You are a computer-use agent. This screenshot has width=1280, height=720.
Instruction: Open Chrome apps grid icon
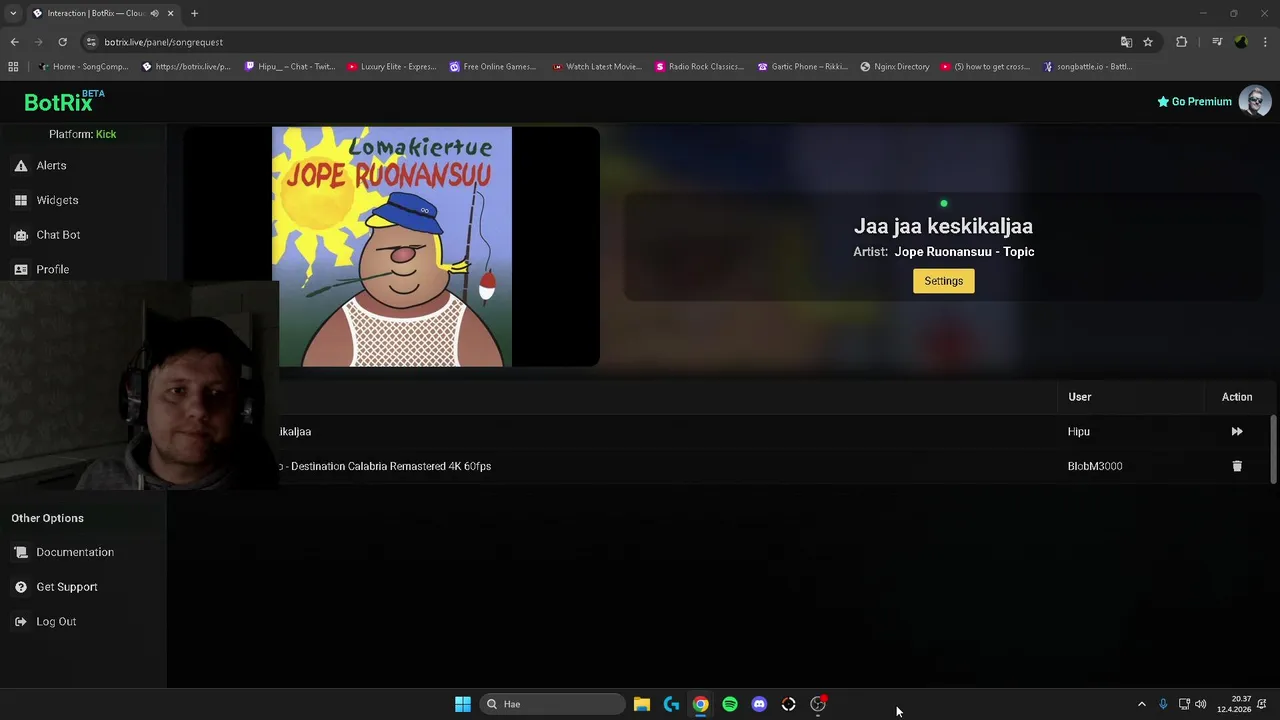(13, 67)
